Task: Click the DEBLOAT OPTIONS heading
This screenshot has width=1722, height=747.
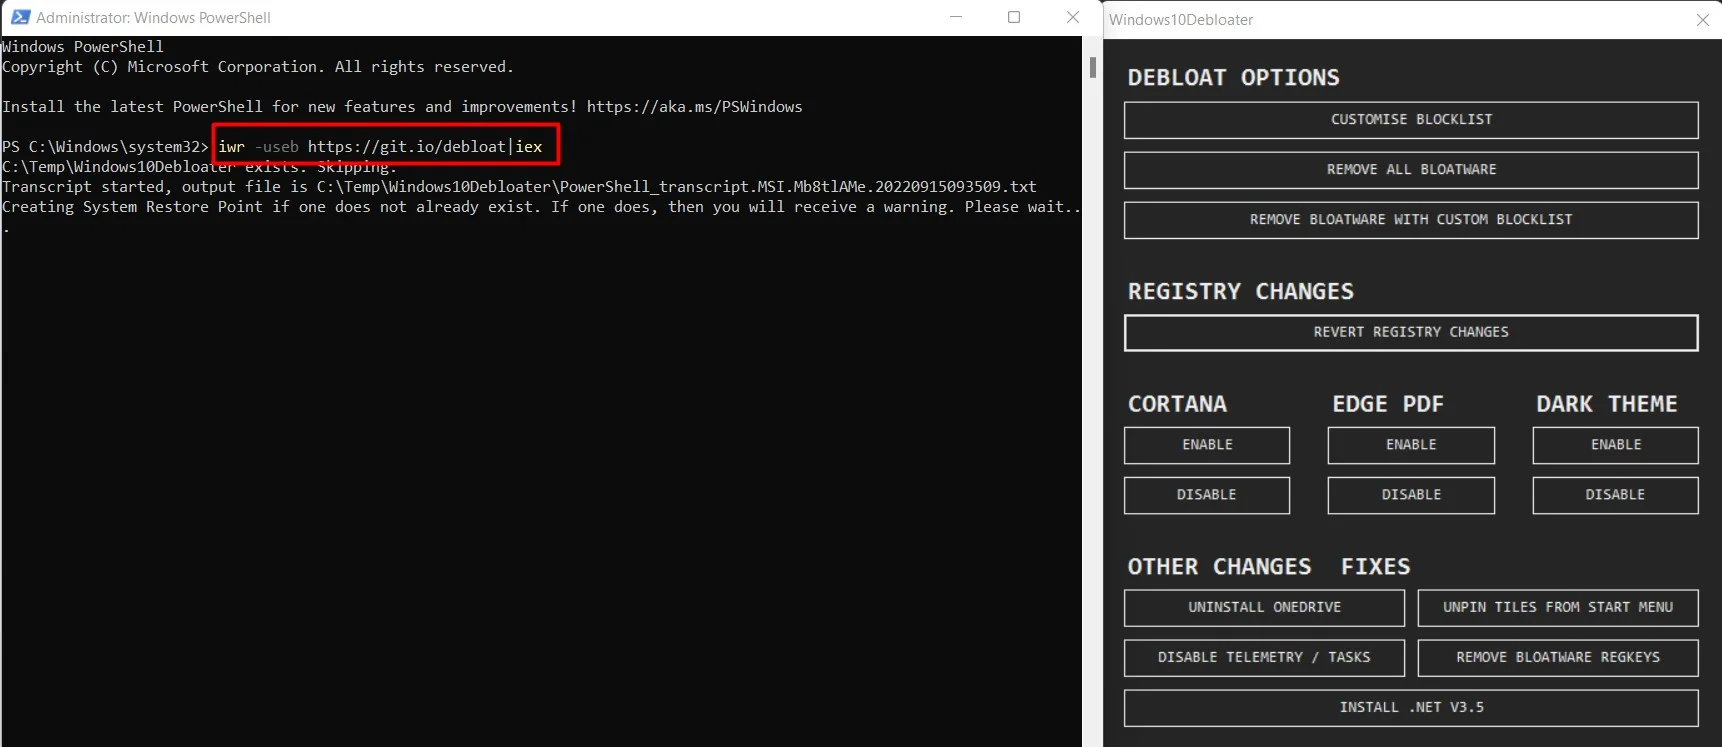Action: tap(1233, 78)
